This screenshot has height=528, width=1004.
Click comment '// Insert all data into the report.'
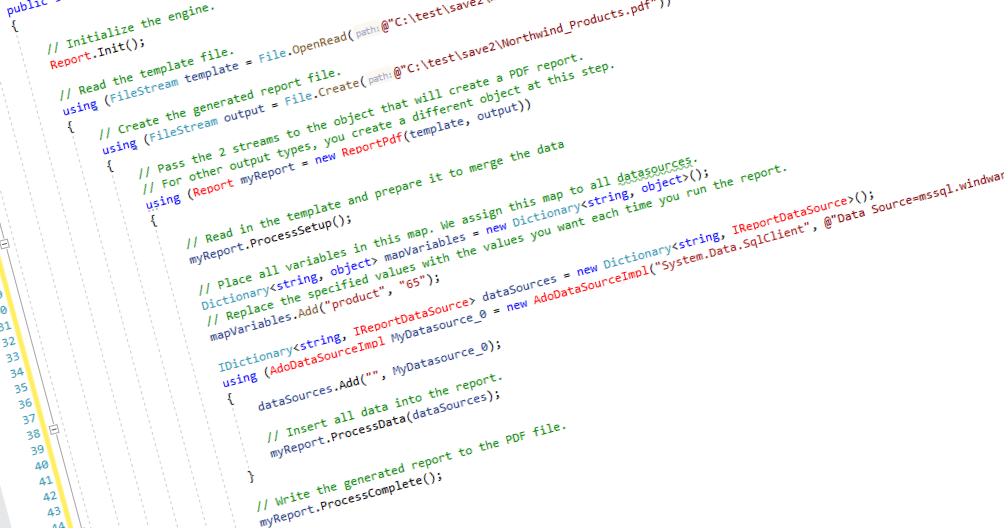pyautogui.click(x=385, y=408)
